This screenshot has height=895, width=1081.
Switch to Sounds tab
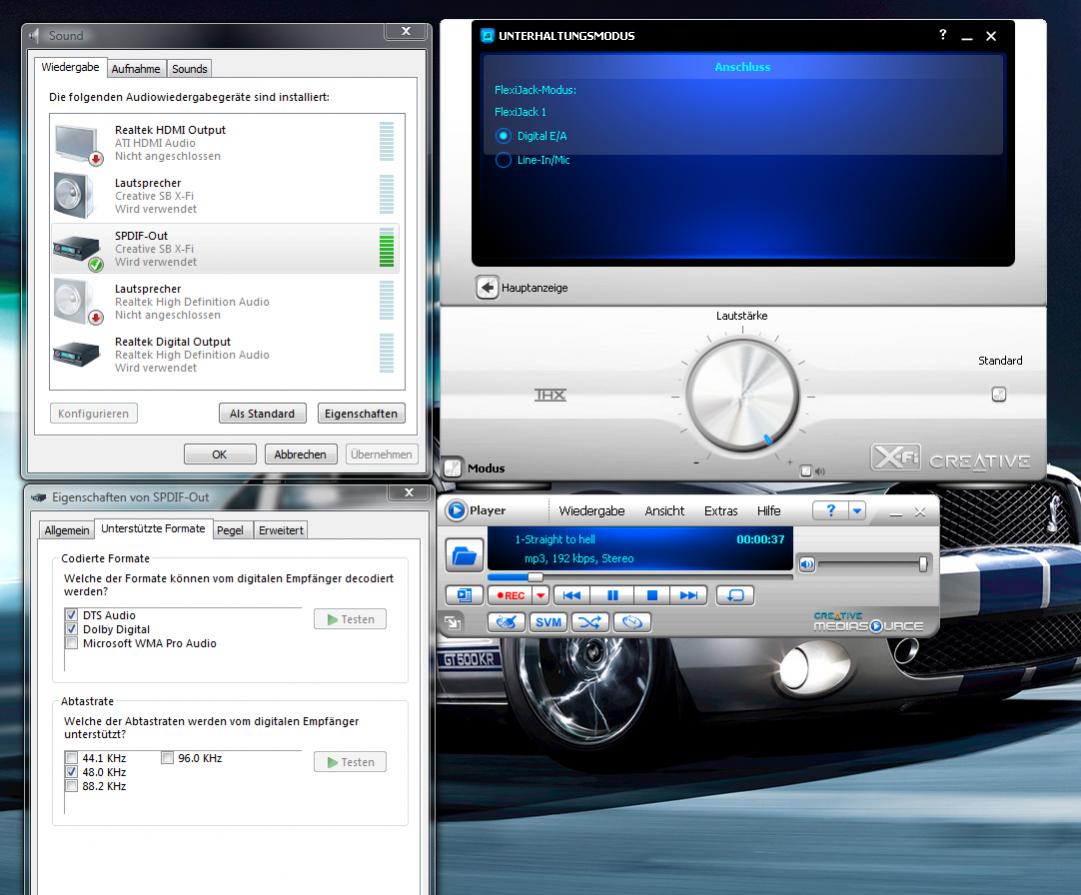(x=190, y=69)
